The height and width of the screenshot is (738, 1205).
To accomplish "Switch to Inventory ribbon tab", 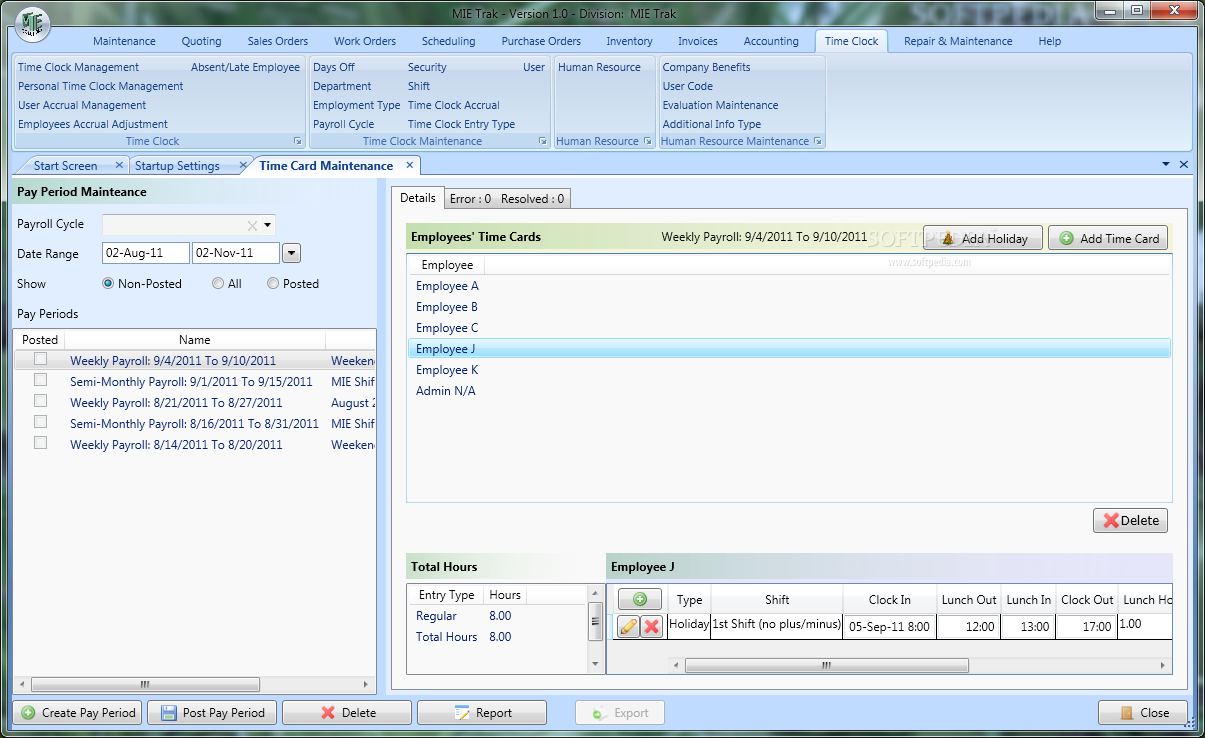I will point(629,41).
